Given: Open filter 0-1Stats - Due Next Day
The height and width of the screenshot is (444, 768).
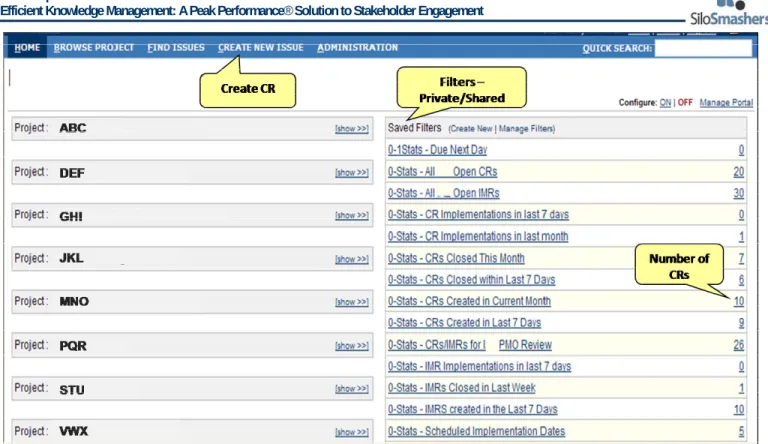Looking at the screenshot, I should point(437,150).
